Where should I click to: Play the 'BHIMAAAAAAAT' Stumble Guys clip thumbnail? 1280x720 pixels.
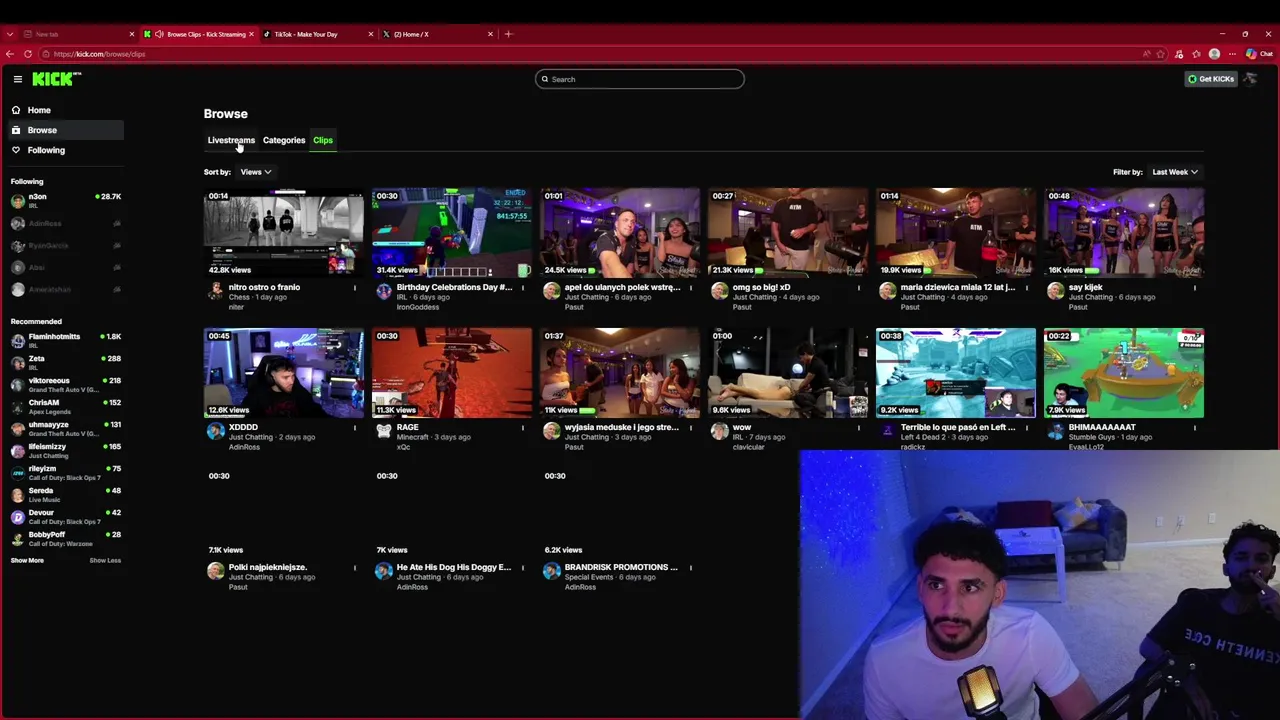click(x=1124, y=372)
